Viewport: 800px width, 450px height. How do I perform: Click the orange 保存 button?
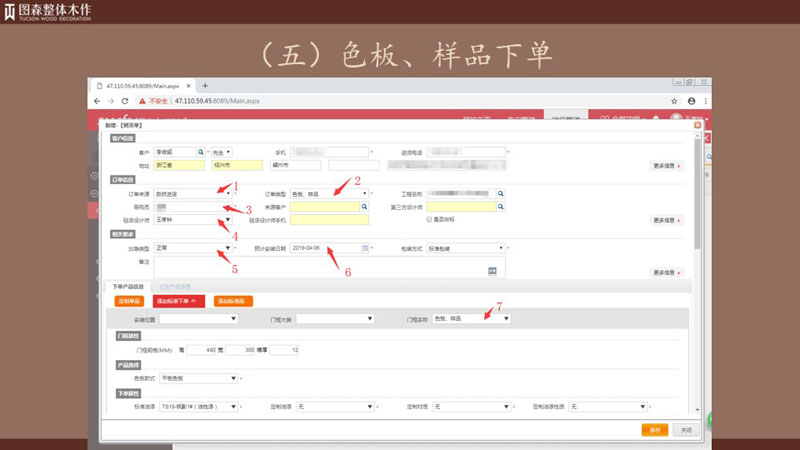tap(654, 429)
